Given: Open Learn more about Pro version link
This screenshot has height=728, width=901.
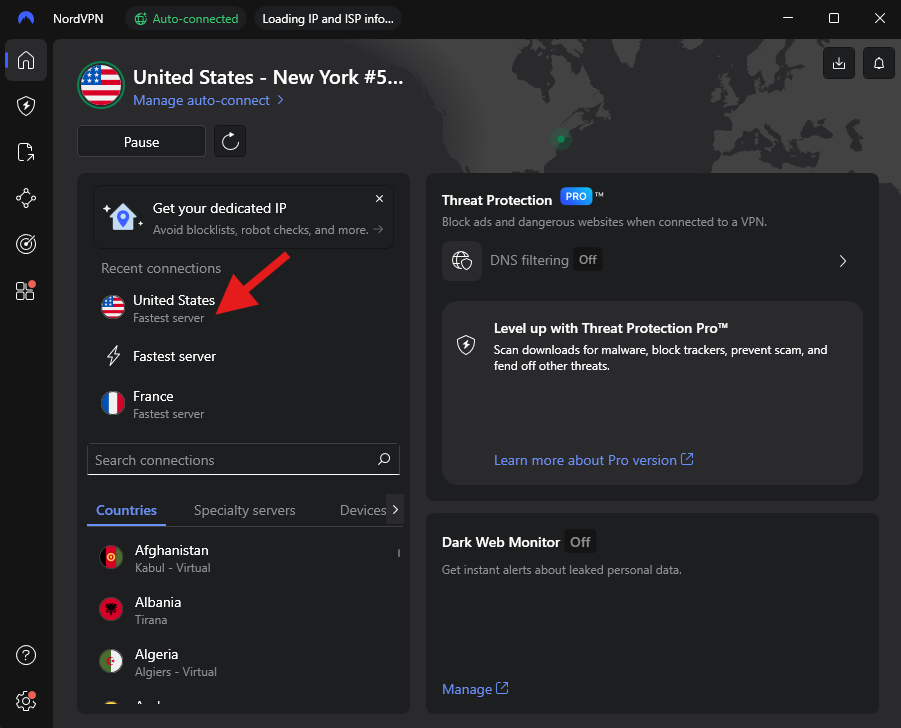Looking at the screenshot, I should tap(594, 460).
